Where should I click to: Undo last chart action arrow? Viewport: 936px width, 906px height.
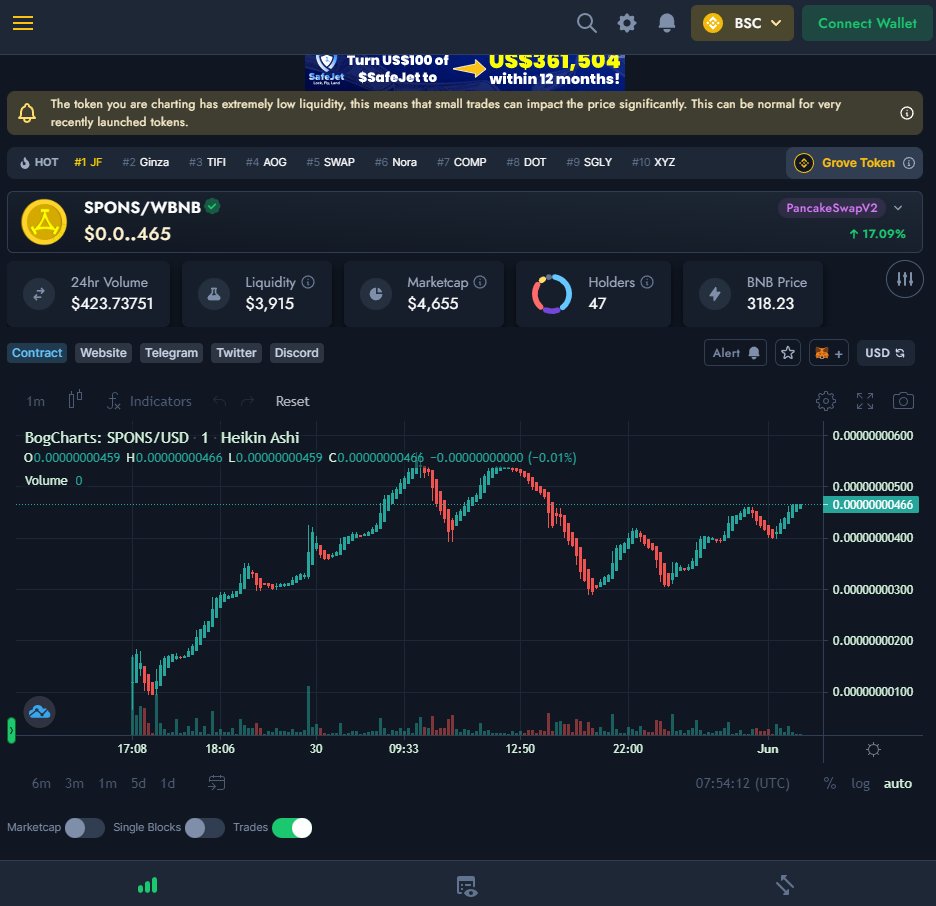click(219, 401)
